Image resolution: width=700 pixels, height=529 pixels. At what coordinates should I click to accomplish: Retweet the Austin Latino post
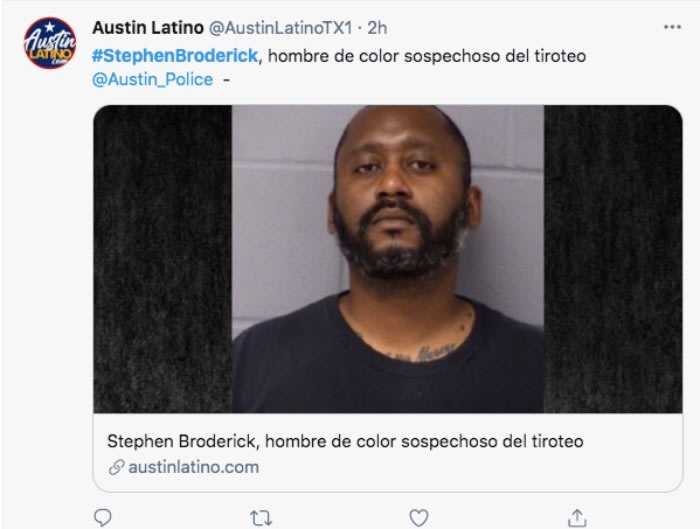(x=261, y=518)
